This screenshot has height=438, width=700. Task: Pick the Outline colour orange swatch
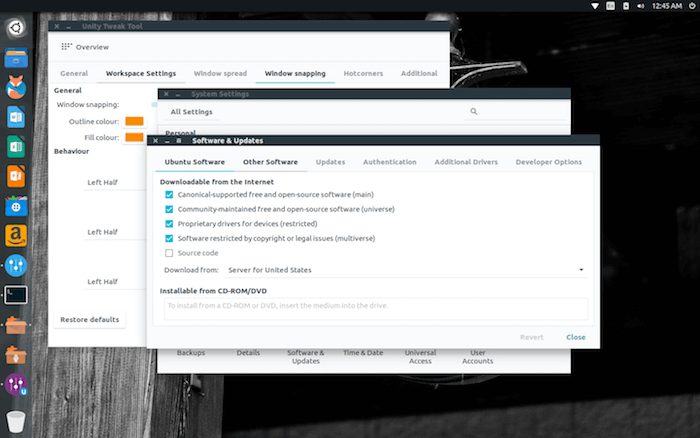click(134, 121)
